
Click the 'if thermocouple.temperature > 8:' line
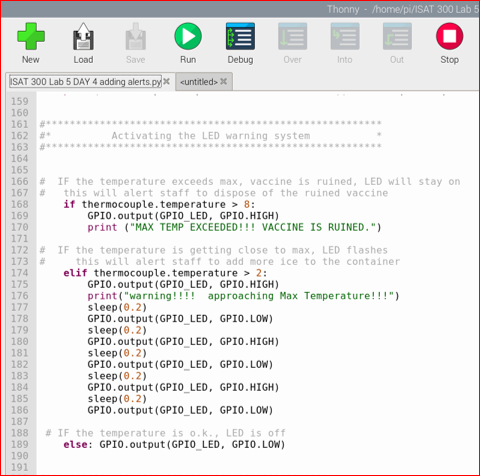[x=159, y=204]
